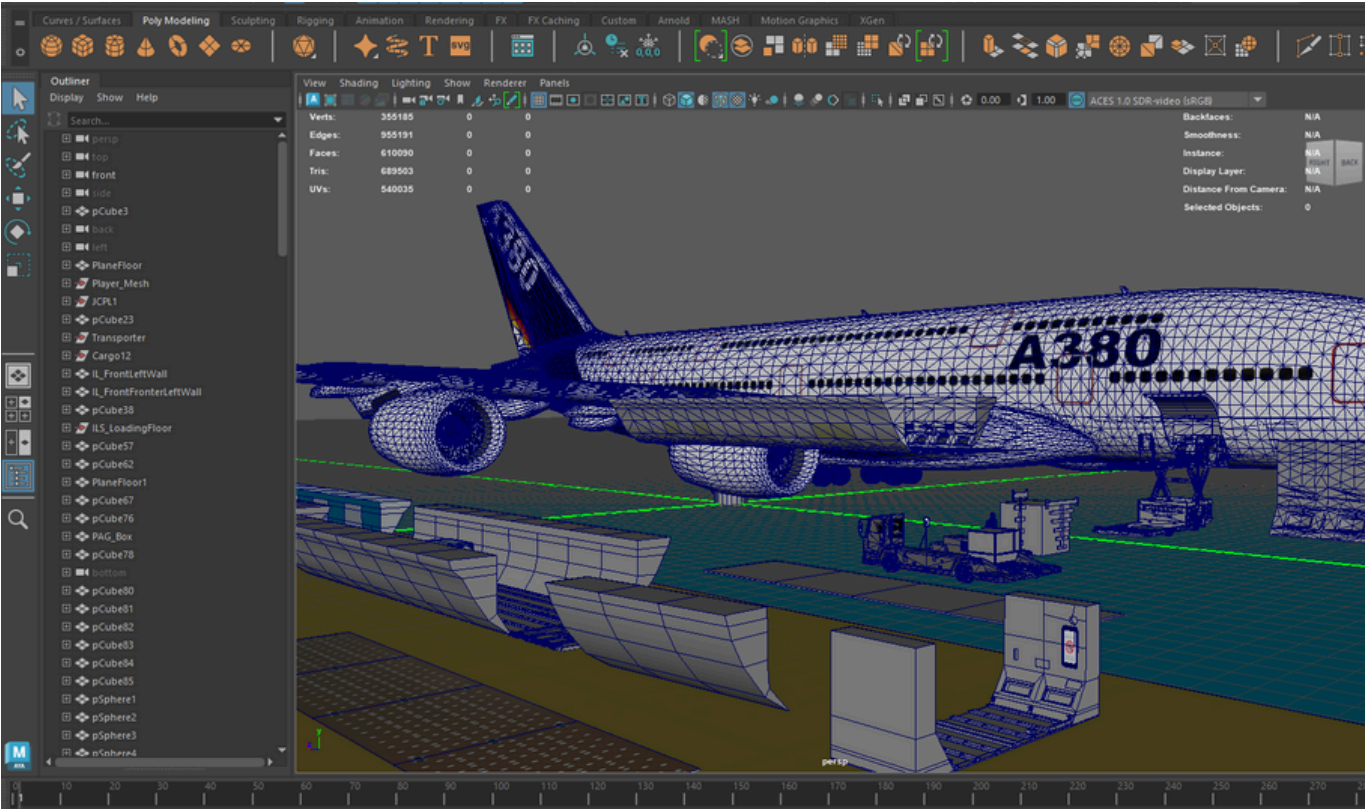Activate the Move tool in toolbox
Image resolution: width=1365 pixels, height=809 pixels.
point(18,198)
